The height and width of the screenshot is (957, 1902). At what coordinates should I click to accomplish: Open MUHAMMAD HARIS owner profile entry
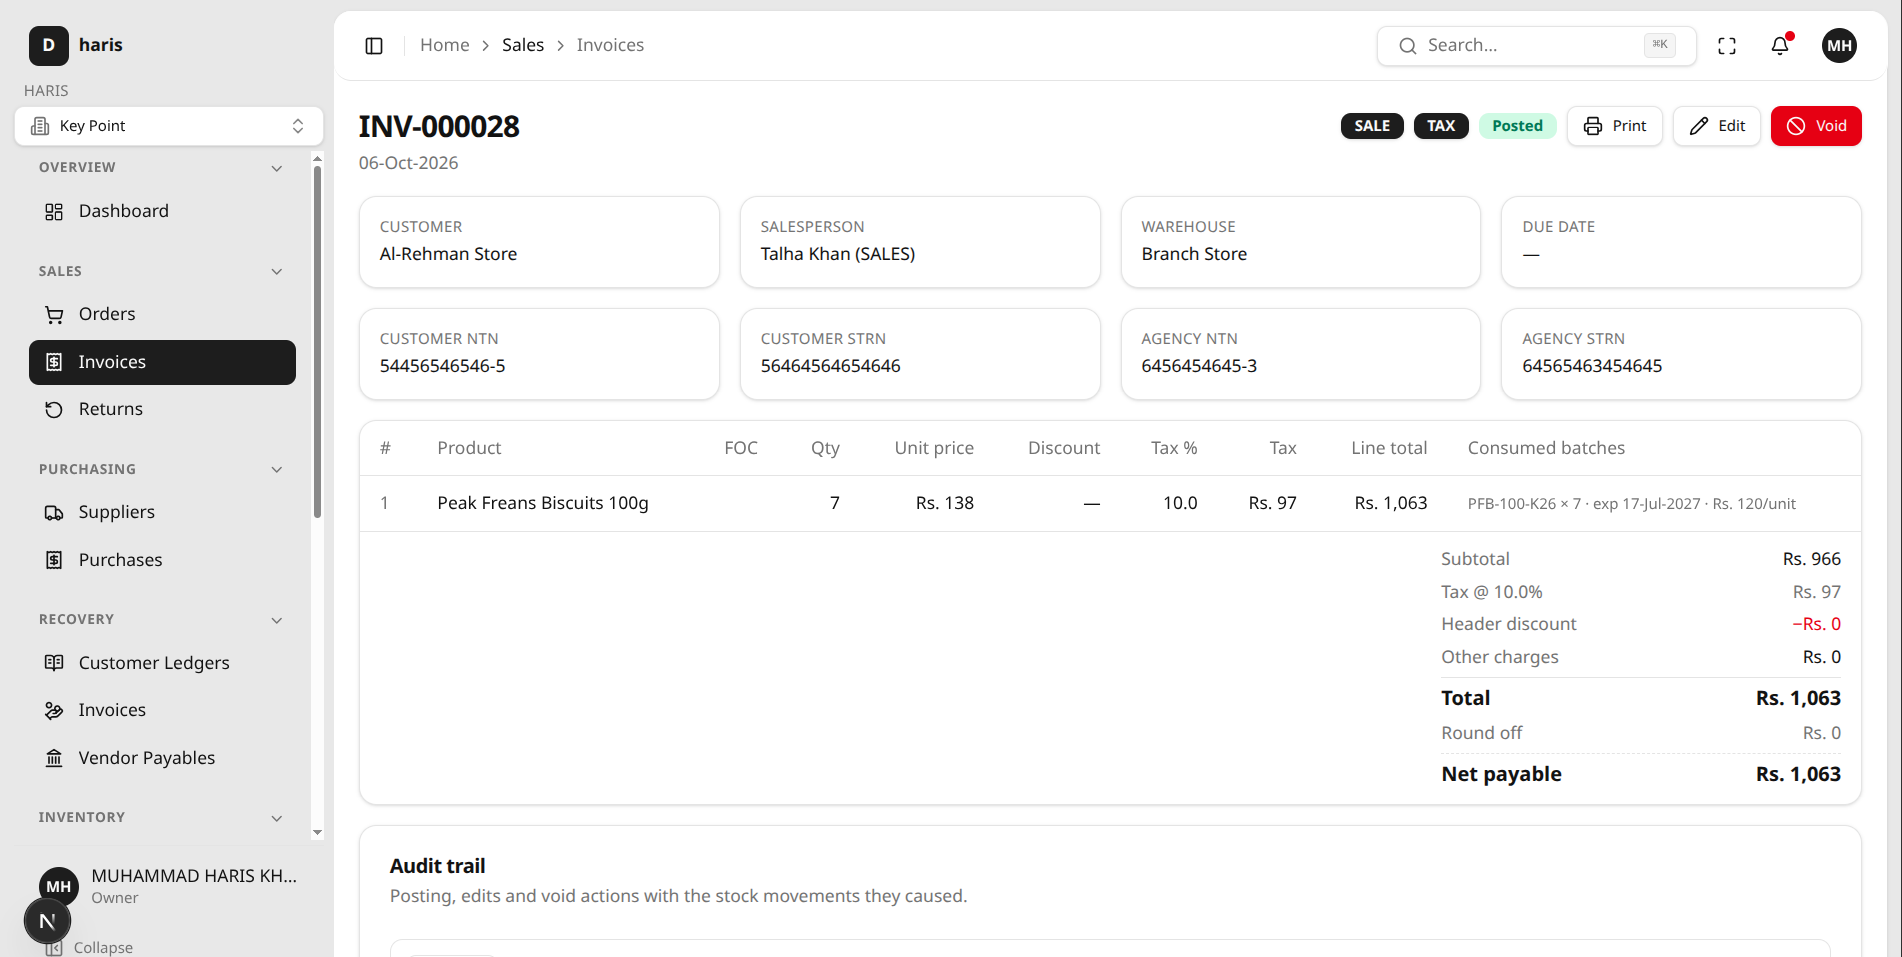(x=168, y=886)
